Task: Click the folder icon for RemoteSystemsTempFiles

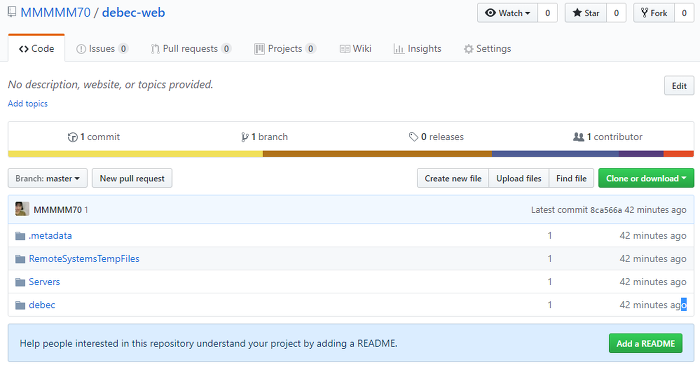Action: point(20,259)
